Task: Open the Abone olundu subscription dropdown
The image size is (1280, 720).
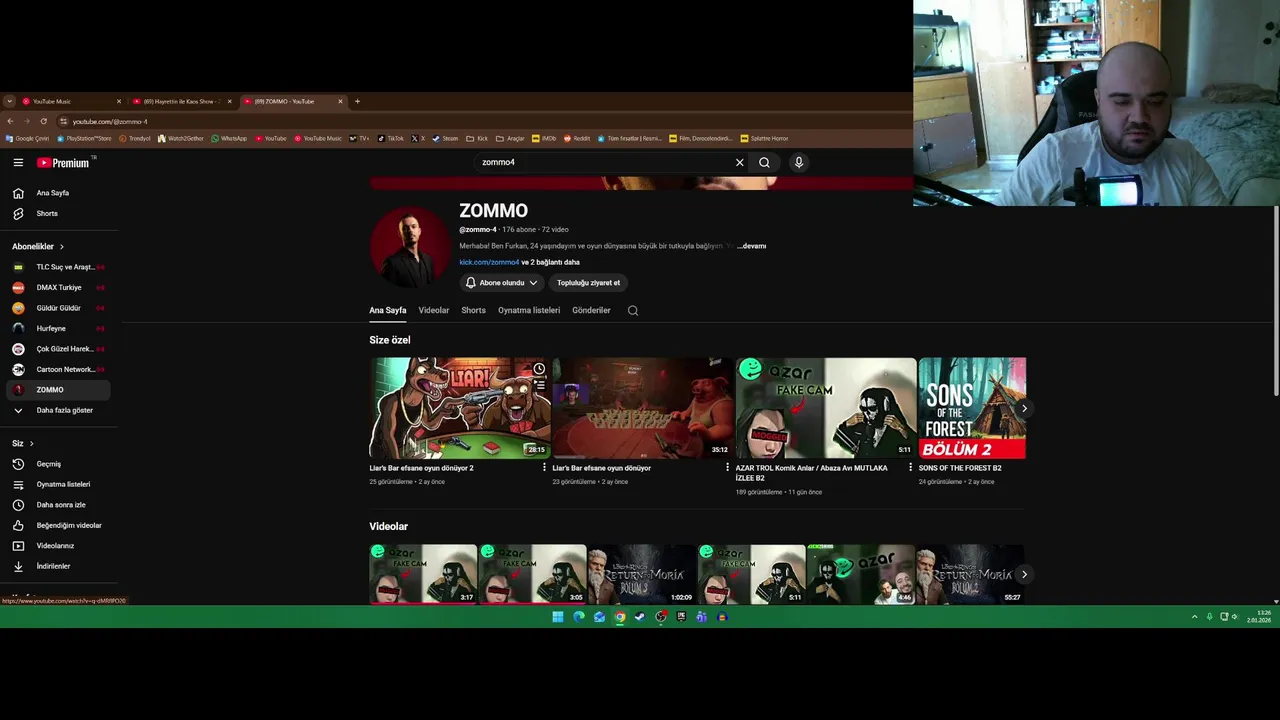Action: (502, 283)
